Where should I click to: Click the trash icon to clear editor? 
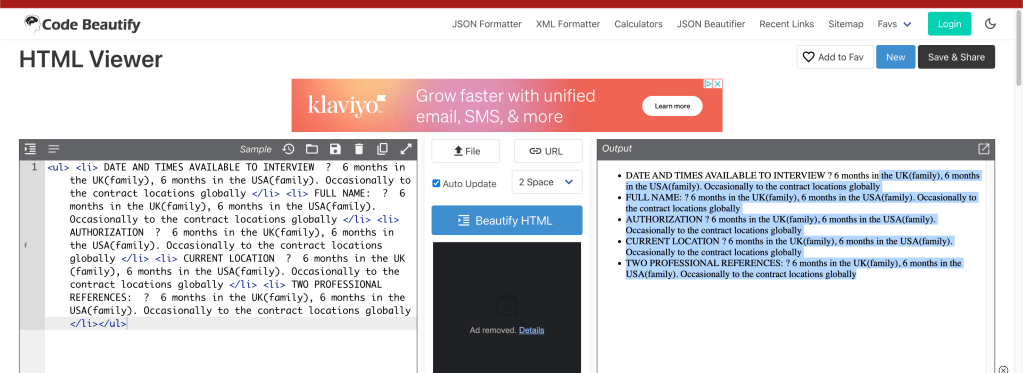(359, 149)
